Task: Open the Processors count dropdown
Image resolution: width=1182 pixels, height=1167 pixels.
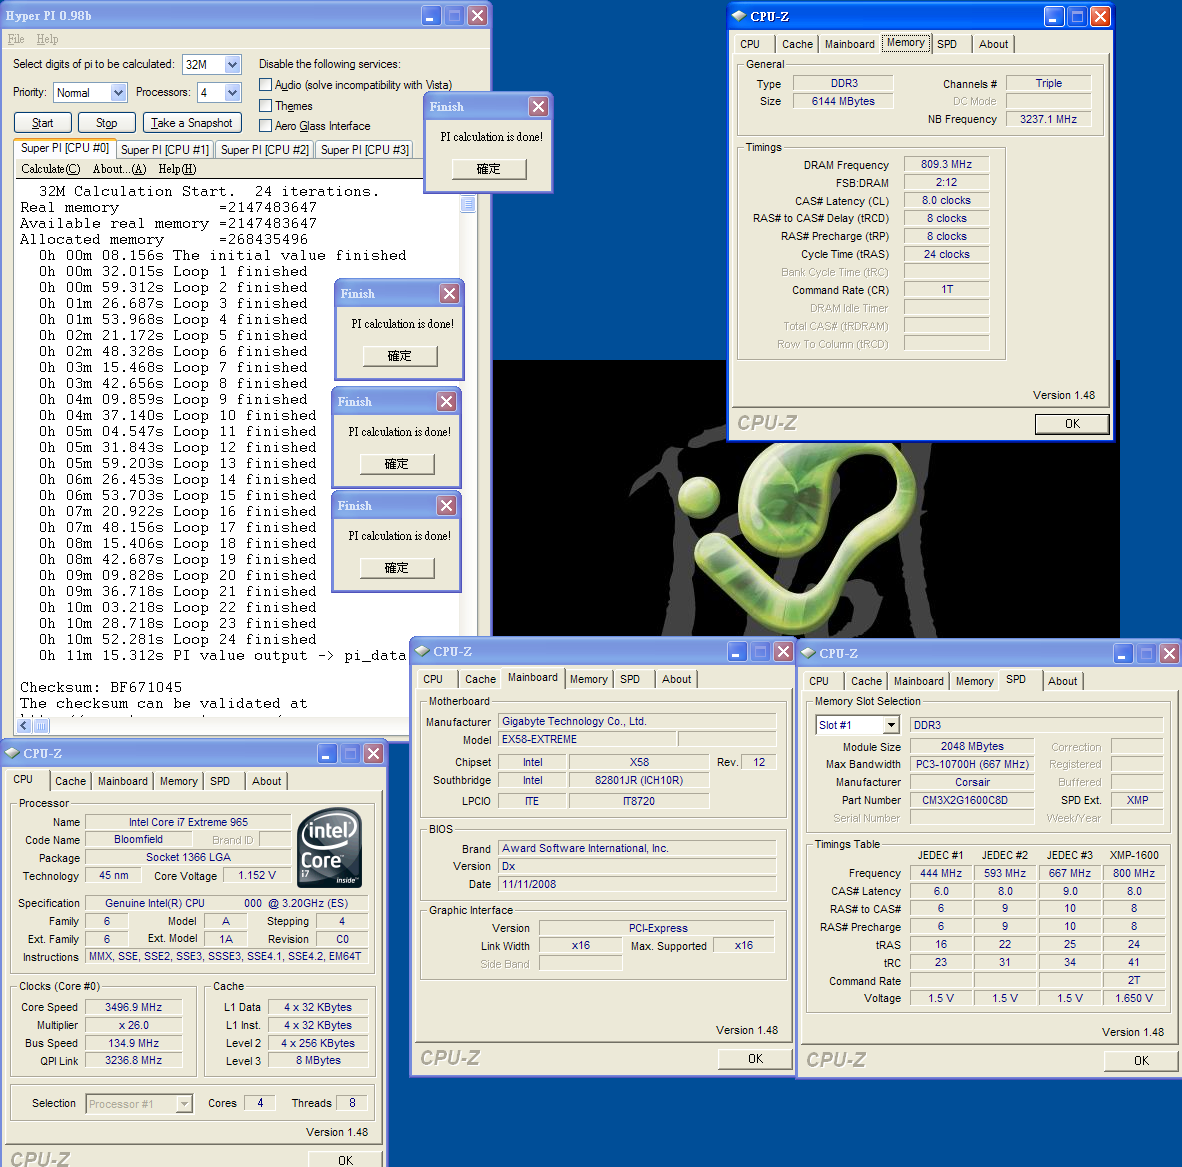Action: click(x=232, y=93)
